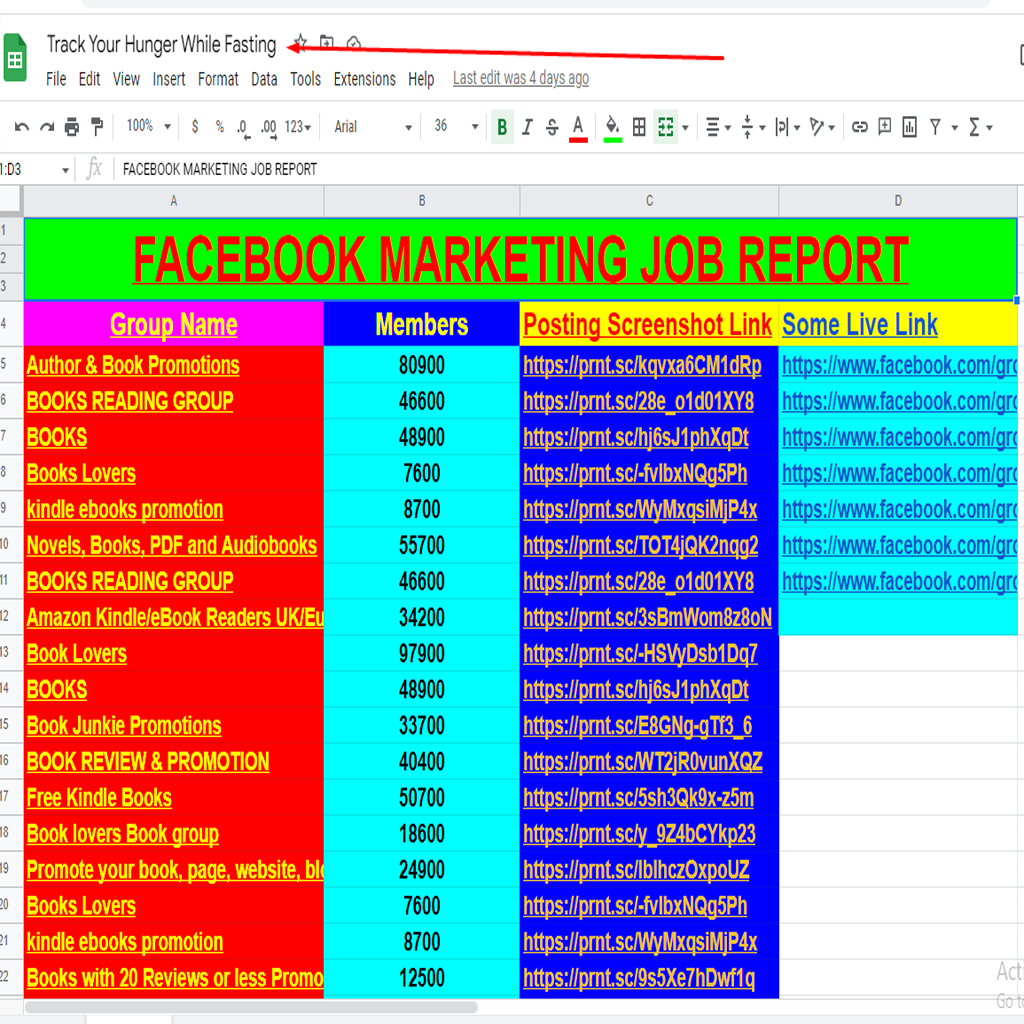Select the cell with 12500 members

[422, 978]
